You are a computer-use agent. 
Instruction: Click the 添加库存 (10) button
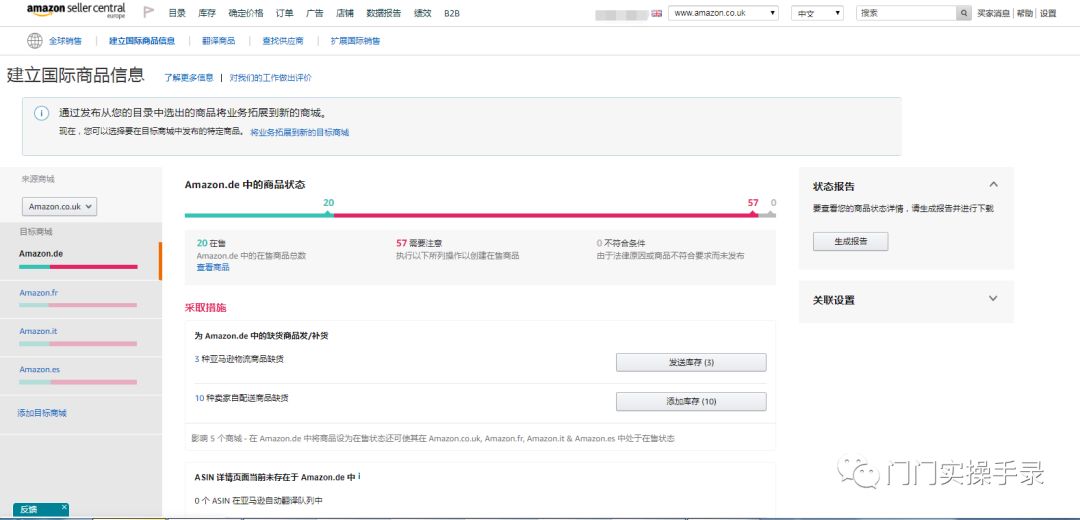691,402
